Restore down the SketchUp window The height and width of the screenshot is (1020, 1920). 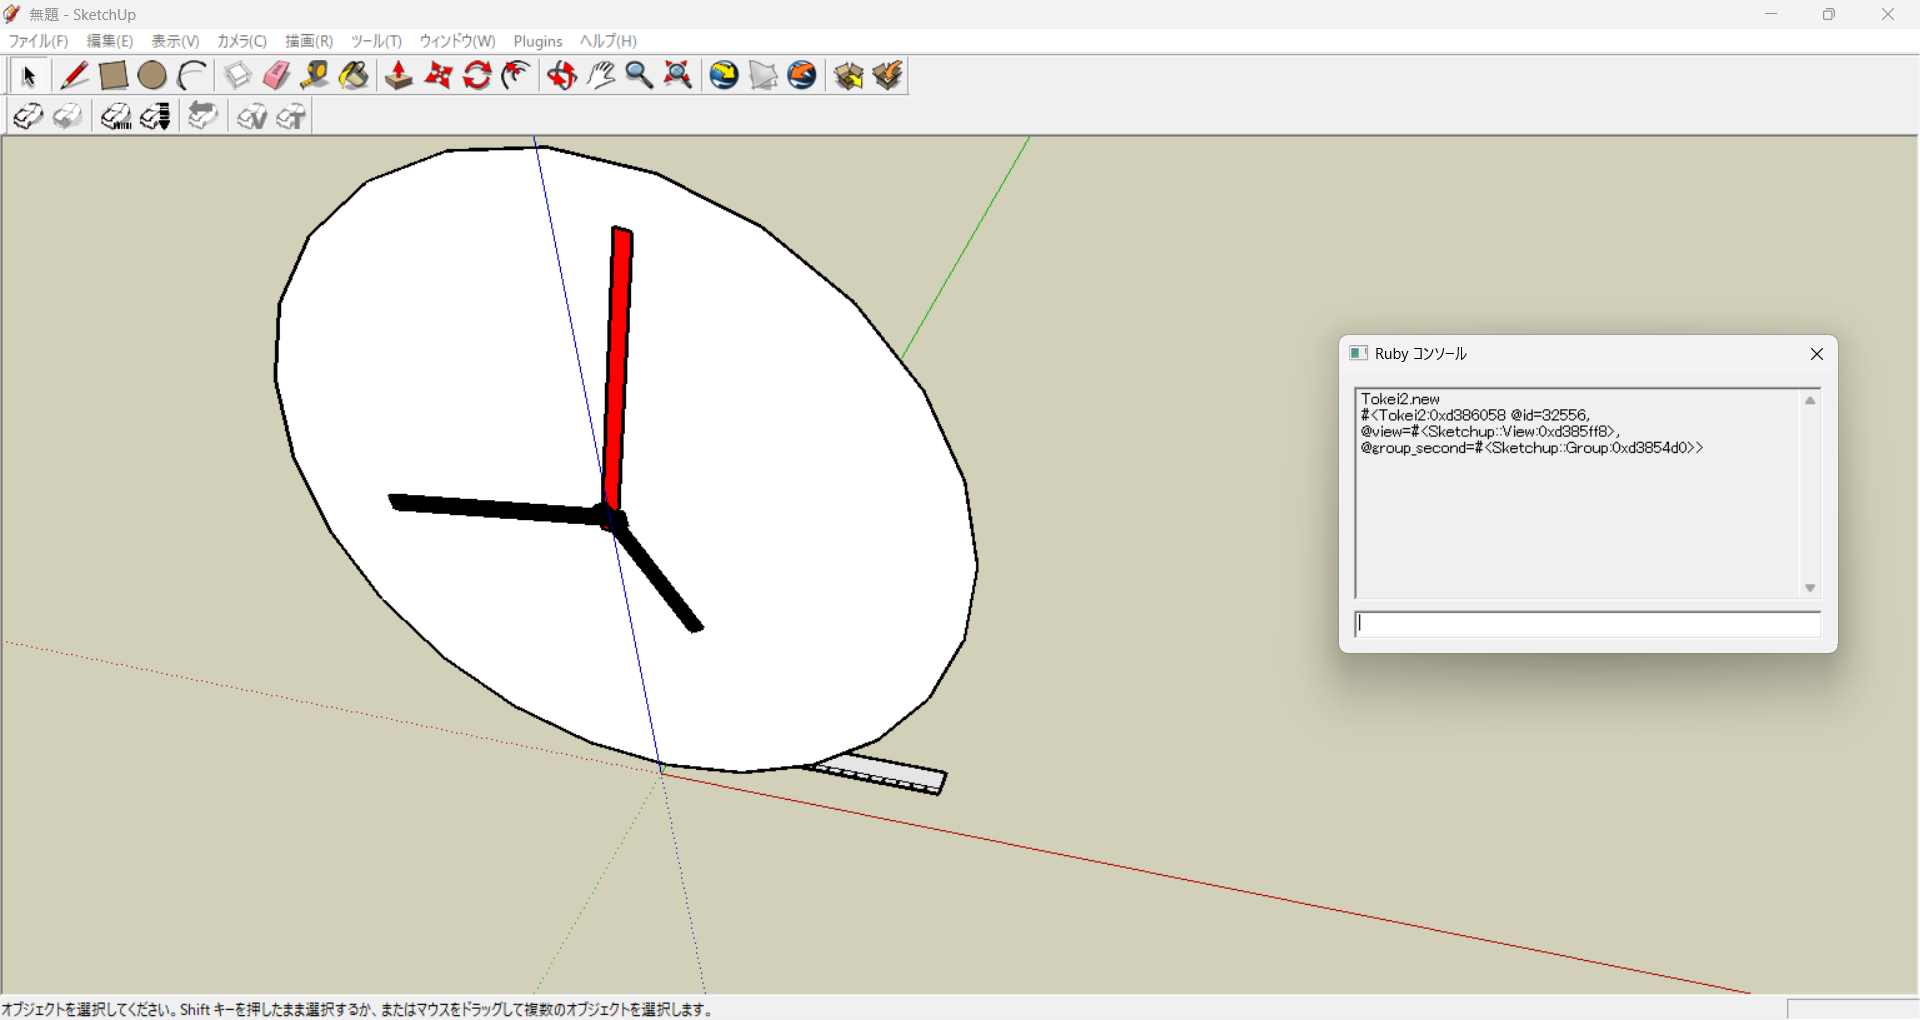pyautogui.click(x=1829, y=14)
